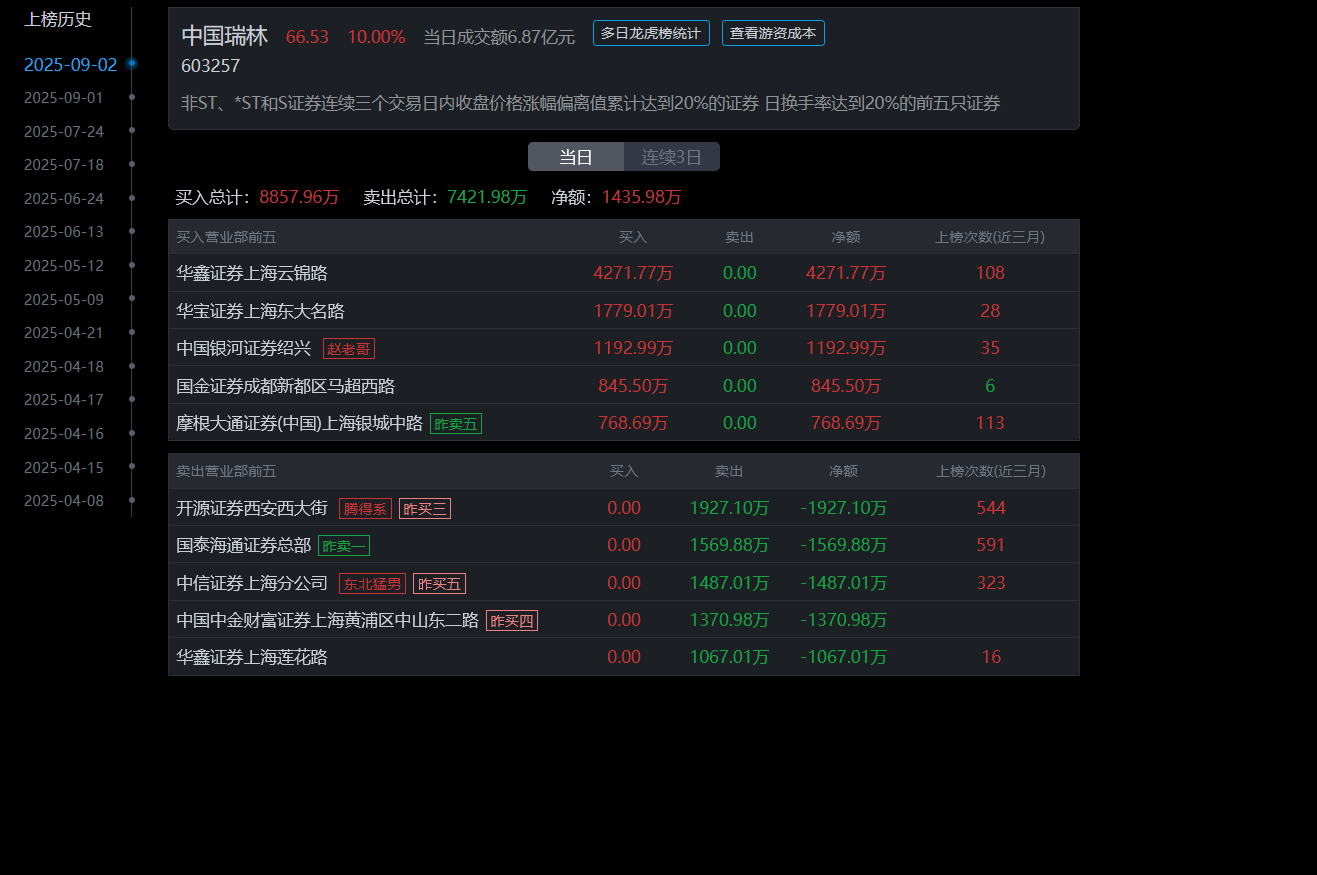Select history date 2025-05-09

(63, 299)
